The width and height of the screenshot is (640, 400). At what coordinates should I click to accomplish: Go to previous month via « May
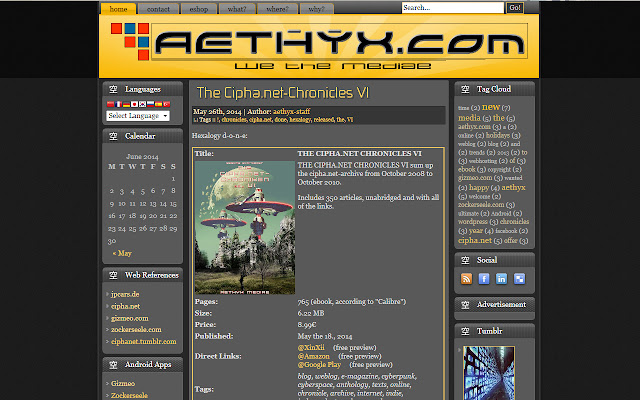122,253
